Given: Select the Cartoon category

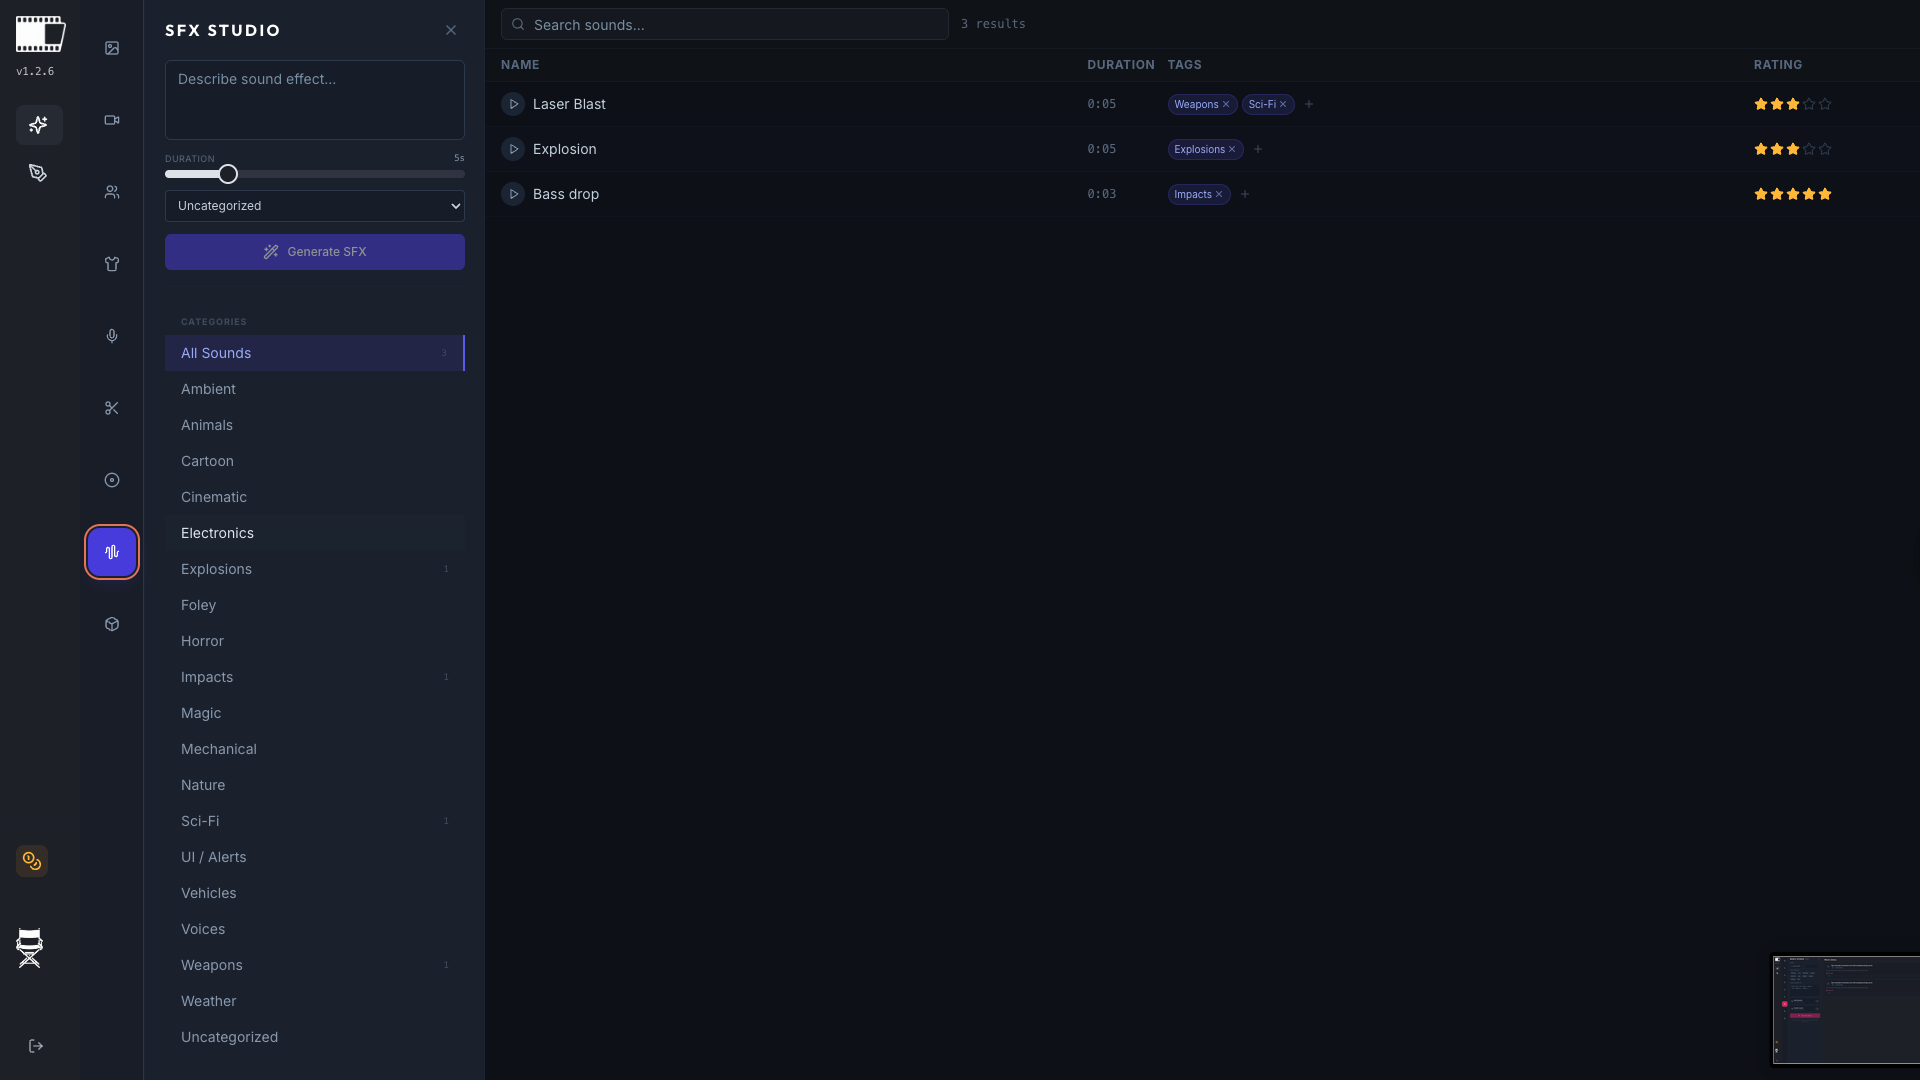Looking at the screenshot, I should 315,461.
